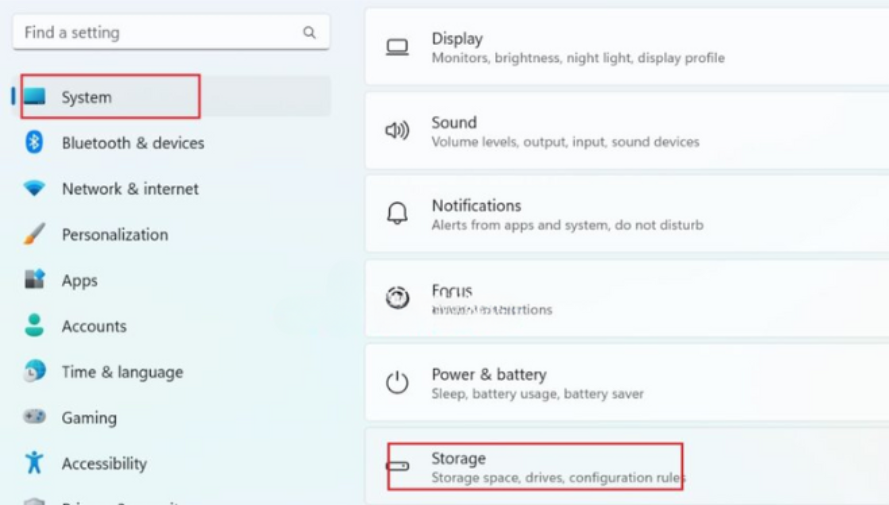Click the search magnifier icon
Image resolution: width=889 pixels, height=505 pixels.
pyautogui.click(x=309, y=32)
